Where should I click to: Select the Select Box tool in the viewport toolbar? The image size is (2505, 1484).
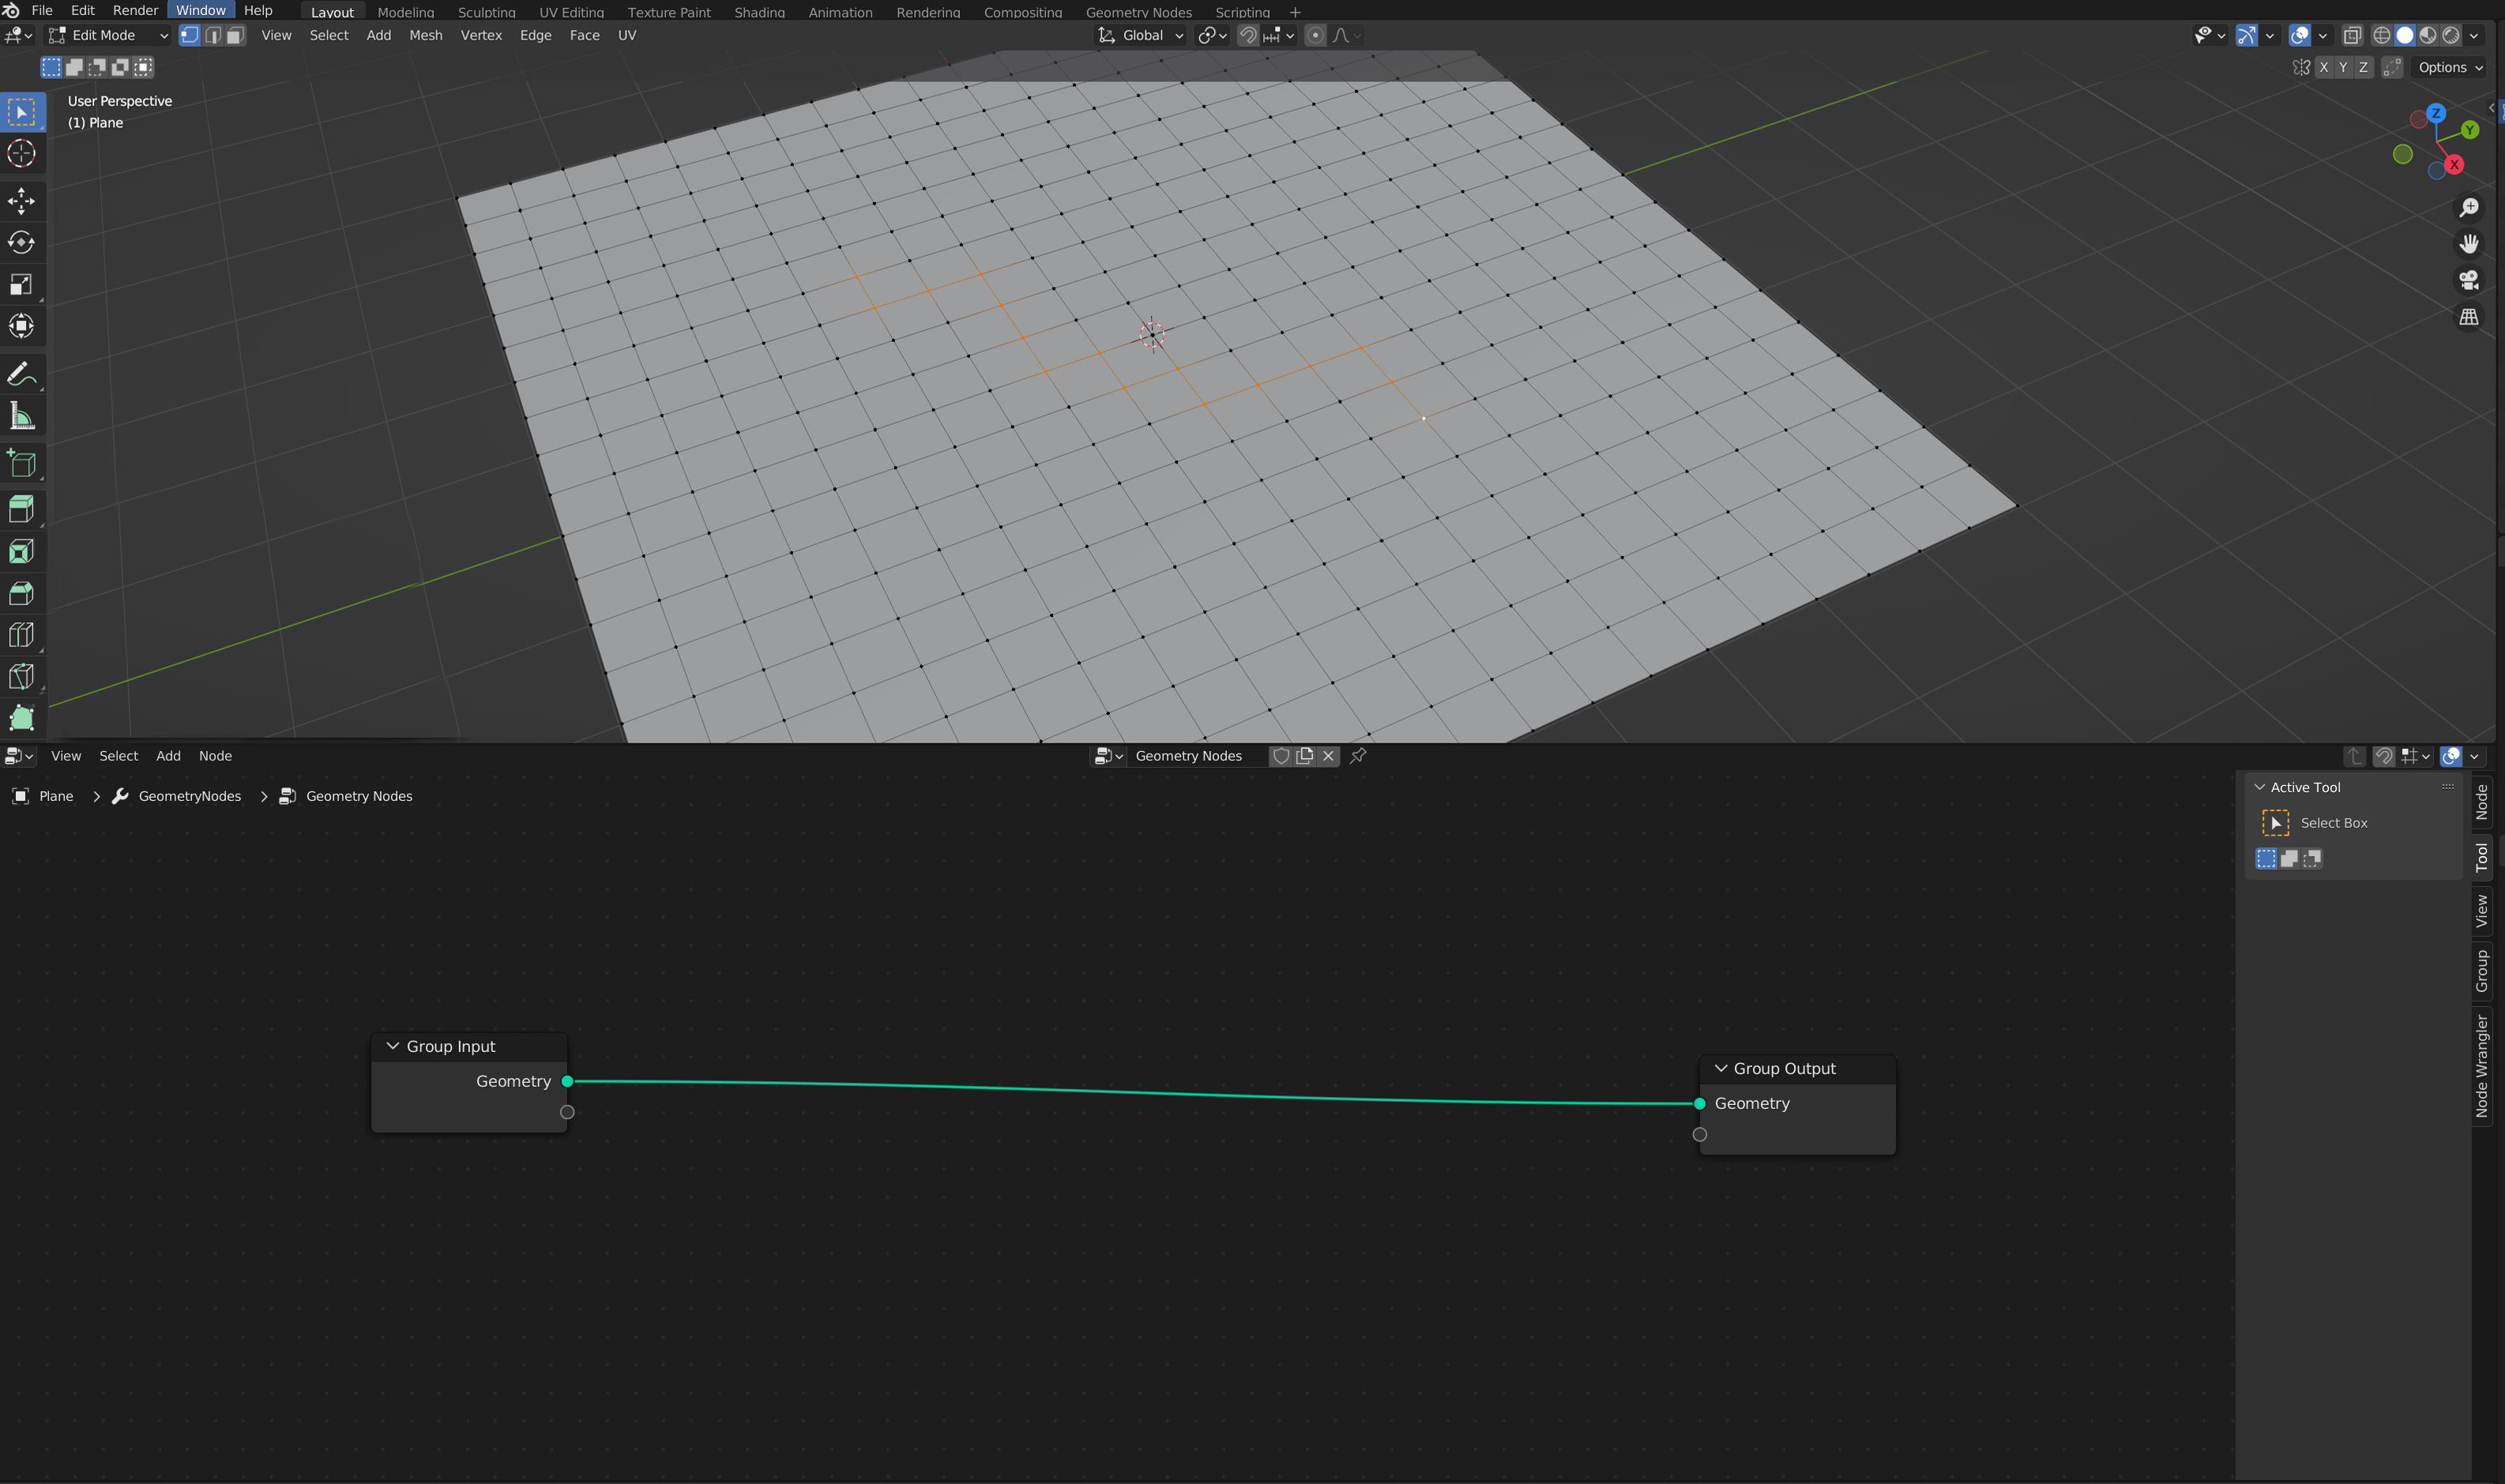pyautogui.click(x=21, y=112)
